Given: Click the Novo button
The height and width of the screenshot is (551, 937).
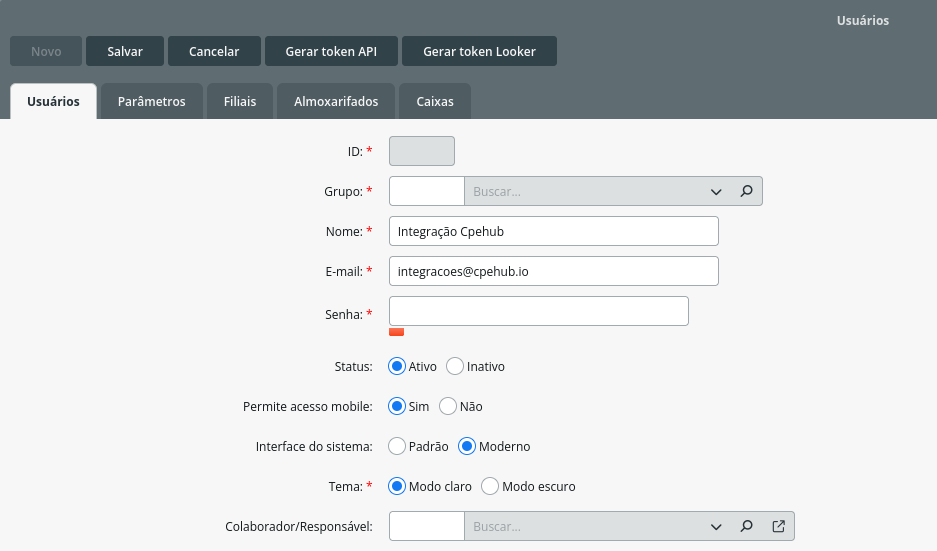Looking at the screenshot, I should click(46, 51).
